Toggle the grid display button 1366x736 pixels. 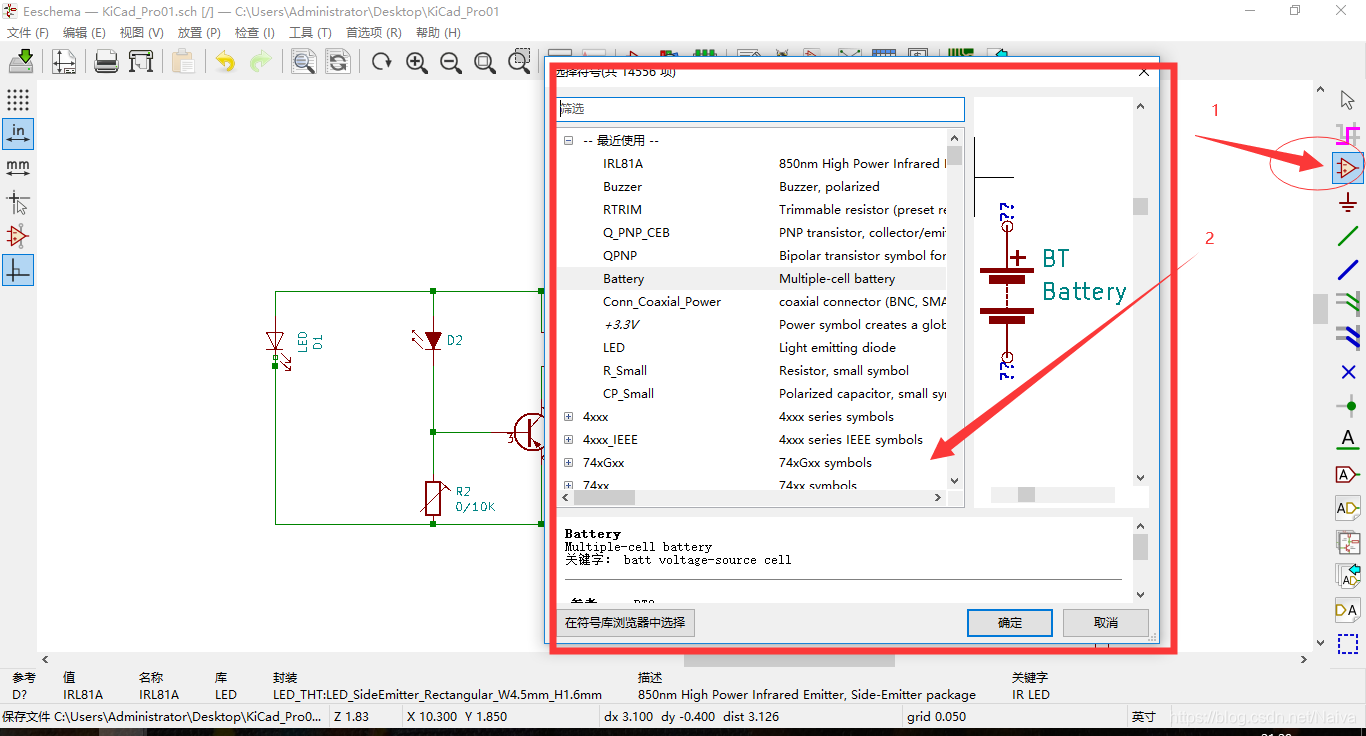coord(18,100)
